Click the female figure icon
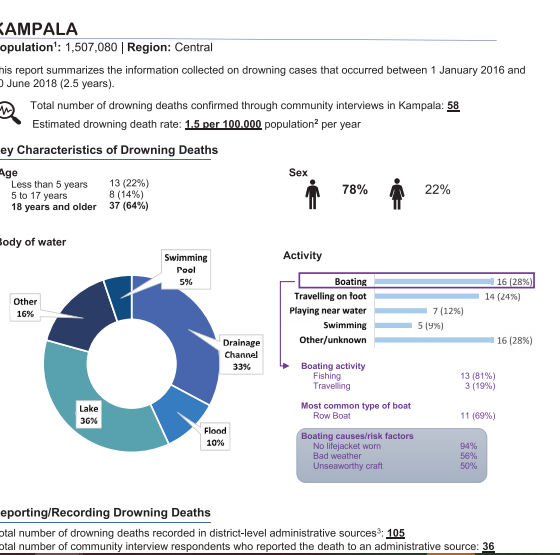 point(397,194)
